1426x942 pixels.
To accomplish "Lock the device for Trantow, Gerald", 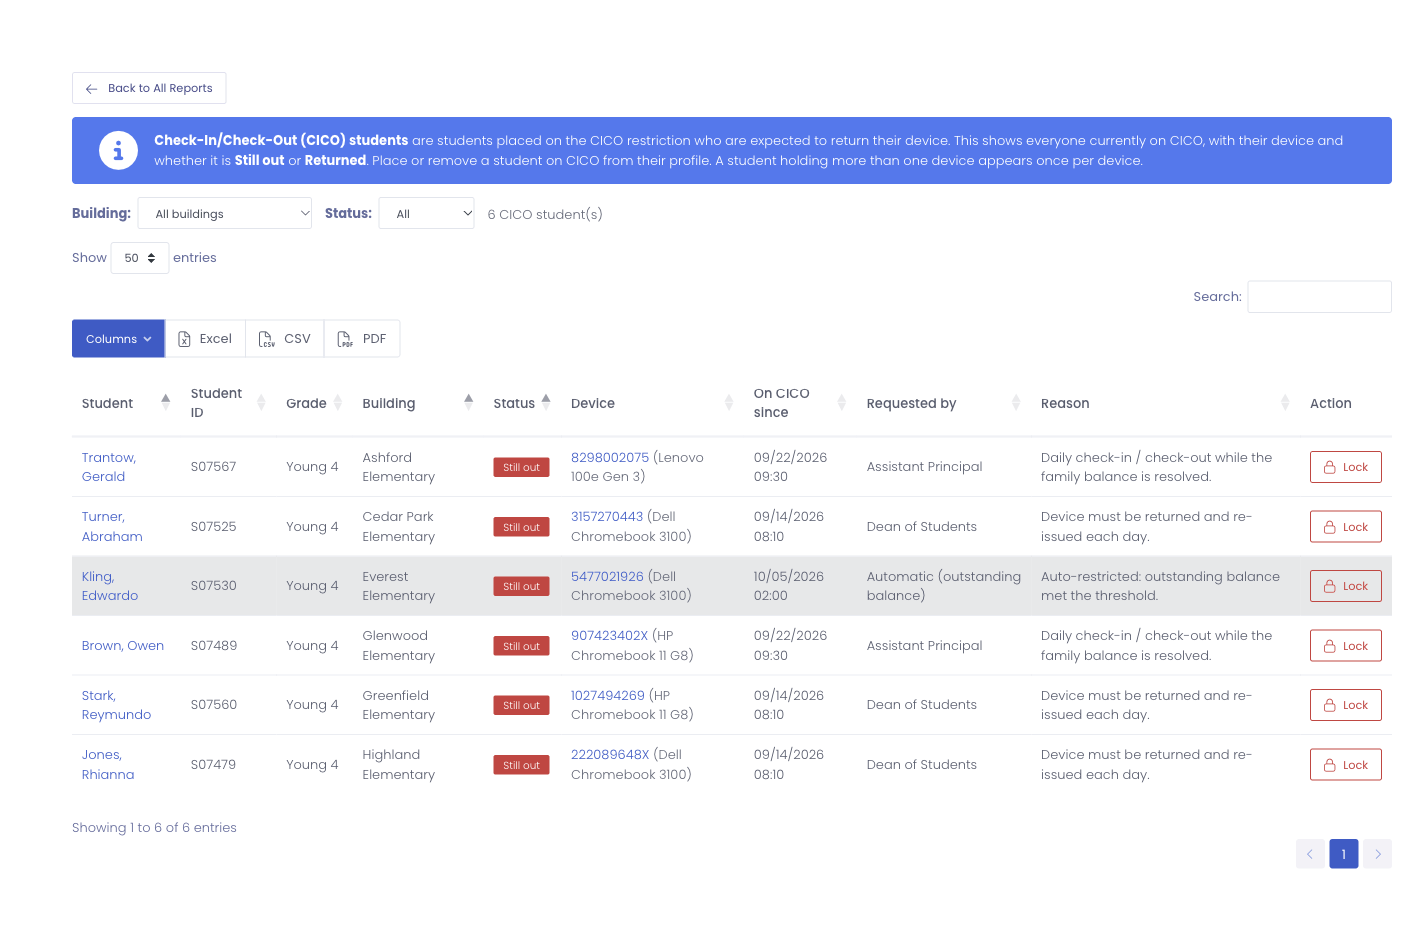I will [x=1346, y=467].
